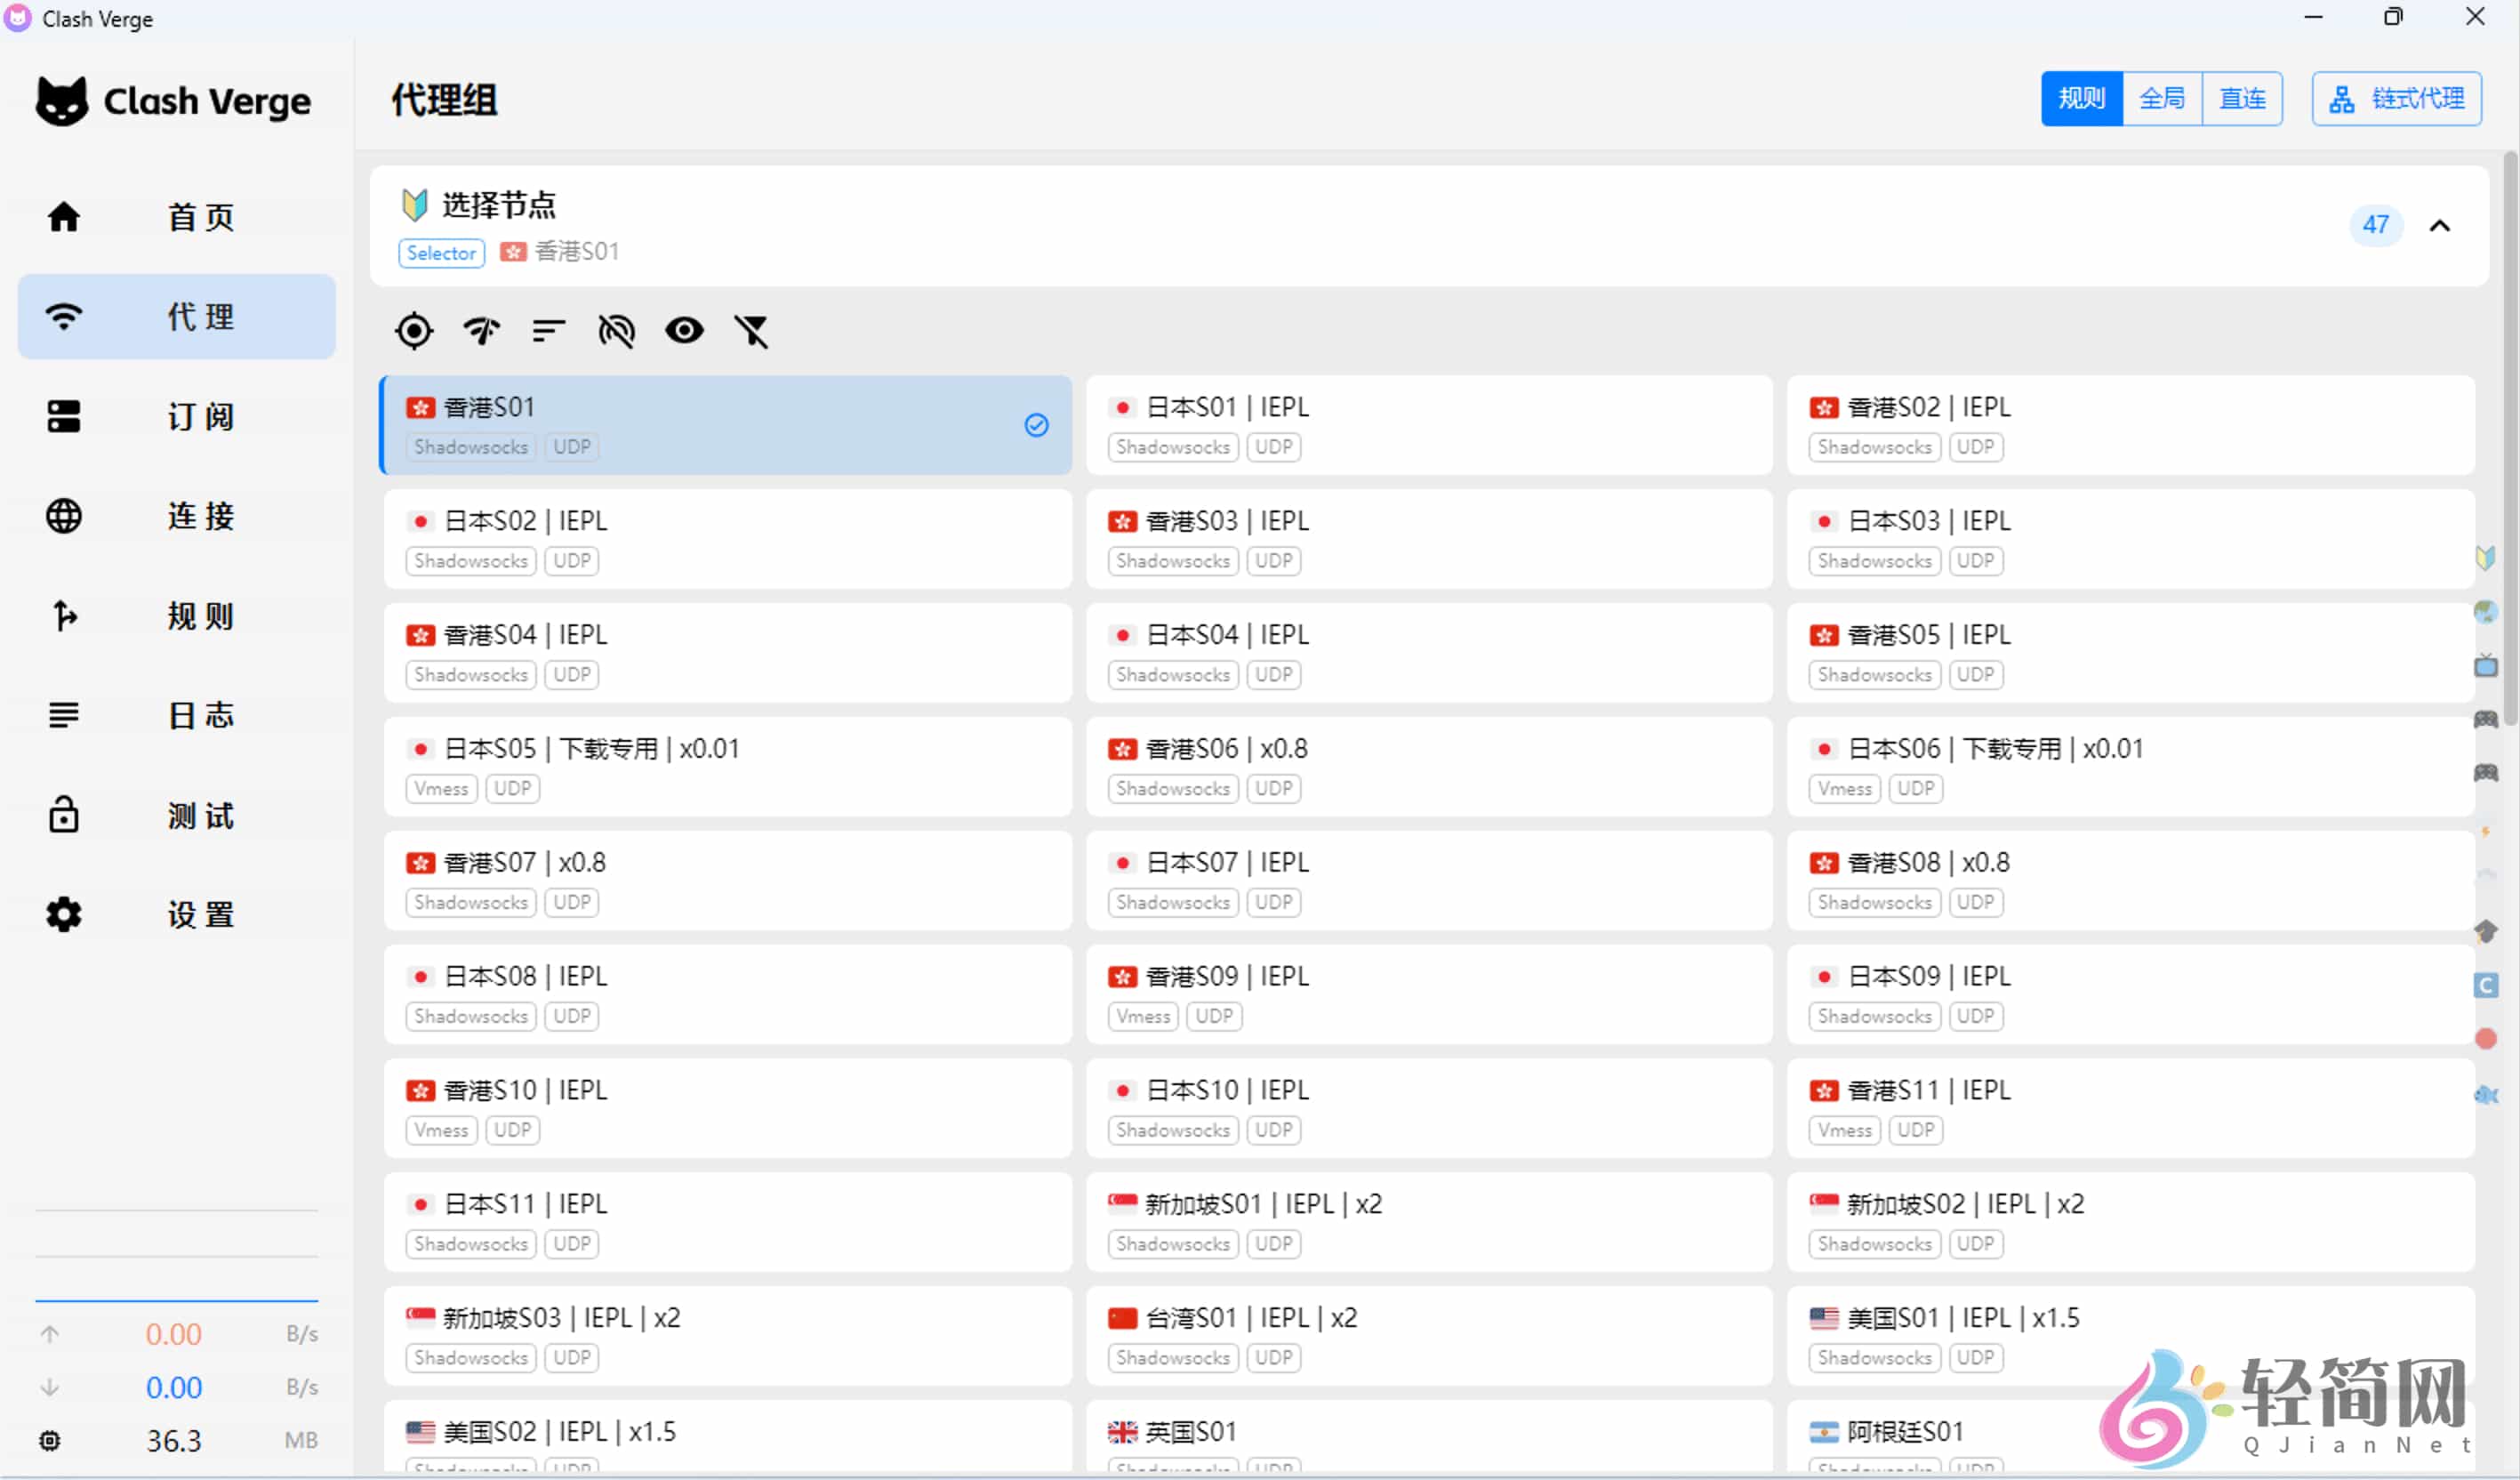
Task: Select the 日本S01 | IEPL node
Action: point(1428,425)
